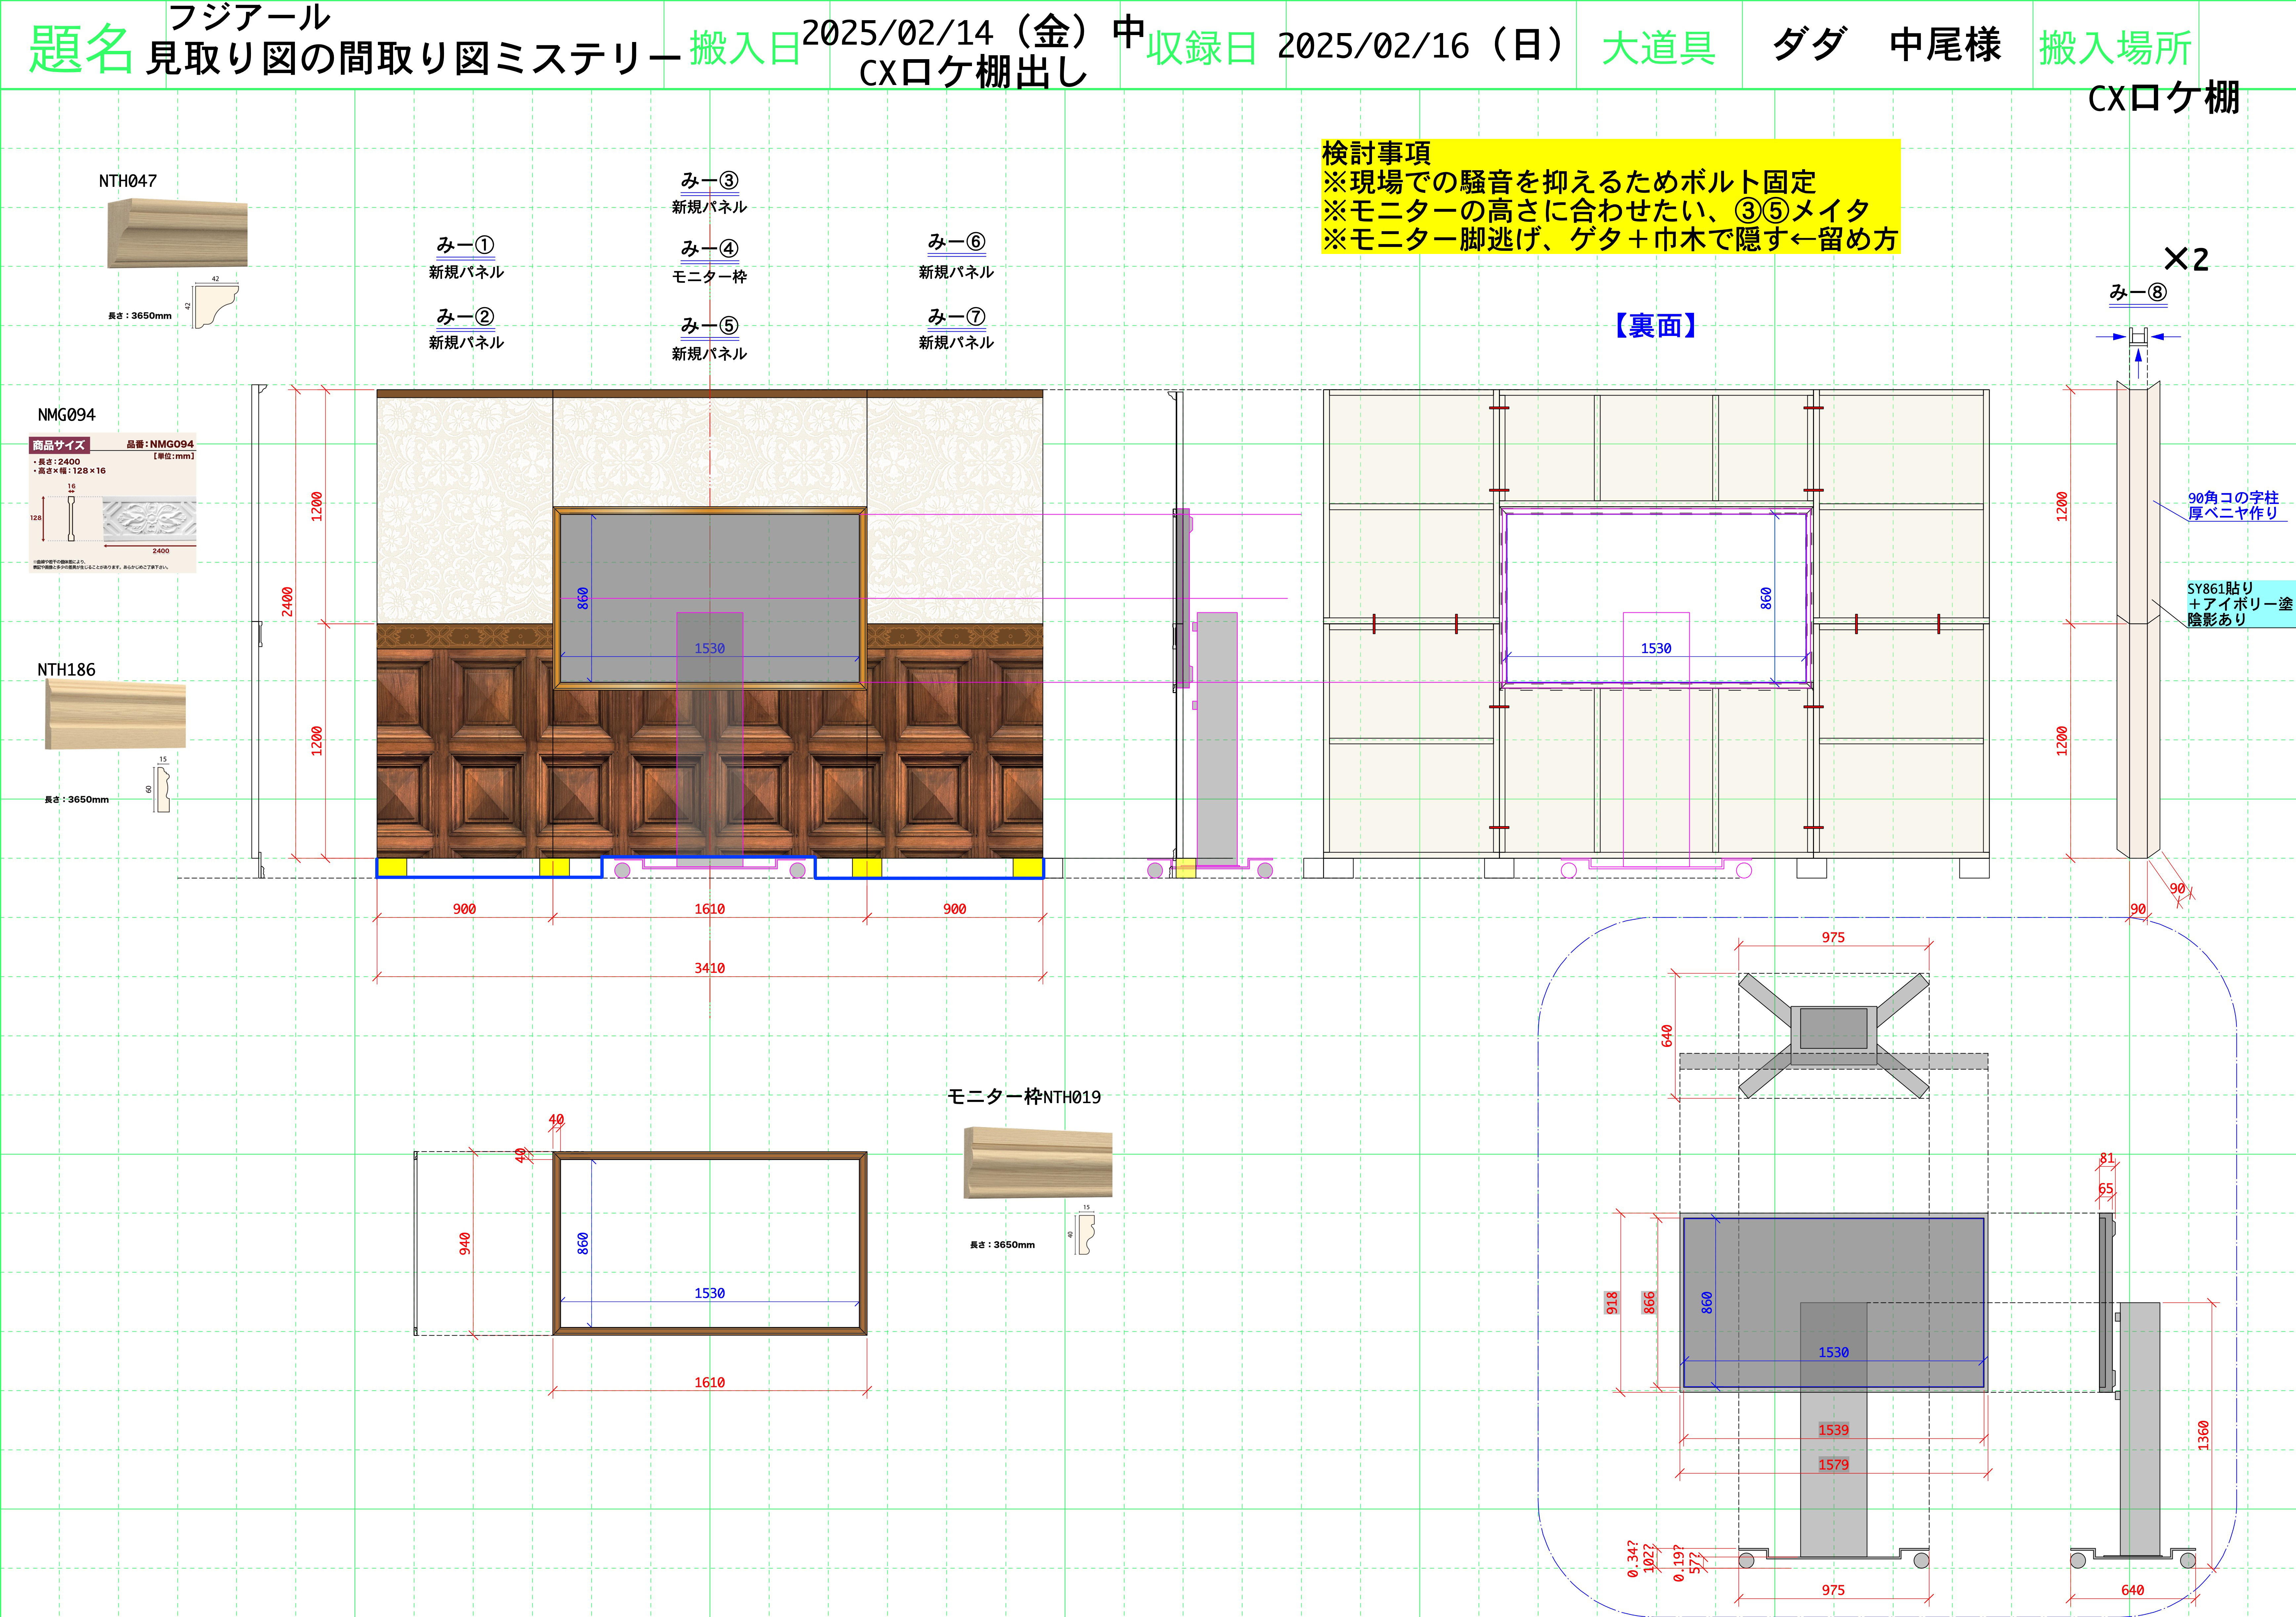This screenshot has height=1617, width=2296.
Task: Click the 1579 monitor width dimension
Action: pos(1833,1465)
